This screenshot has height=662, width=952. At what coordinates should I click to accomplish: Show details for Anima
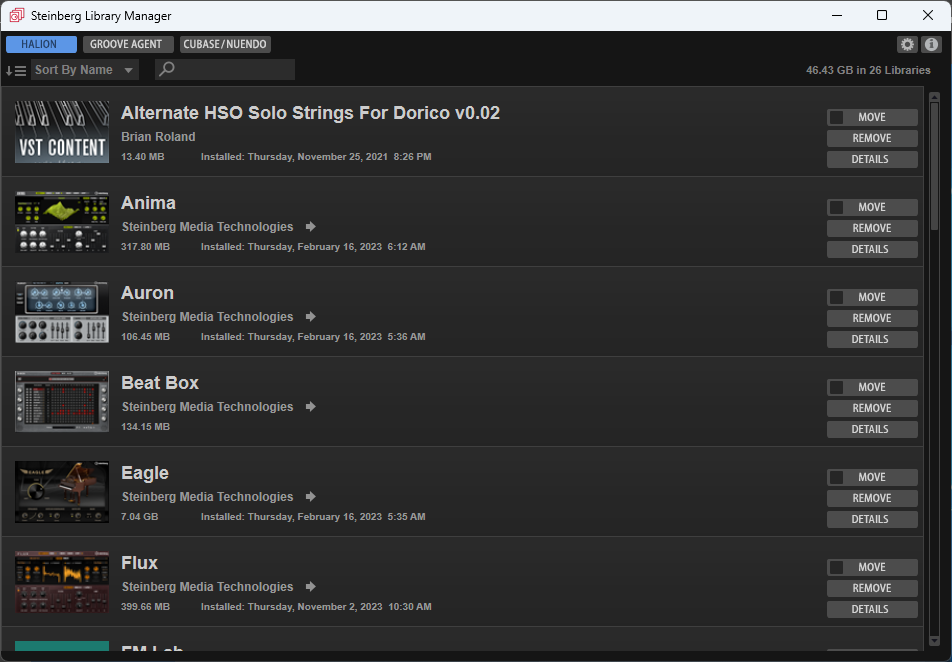point(872,249)
